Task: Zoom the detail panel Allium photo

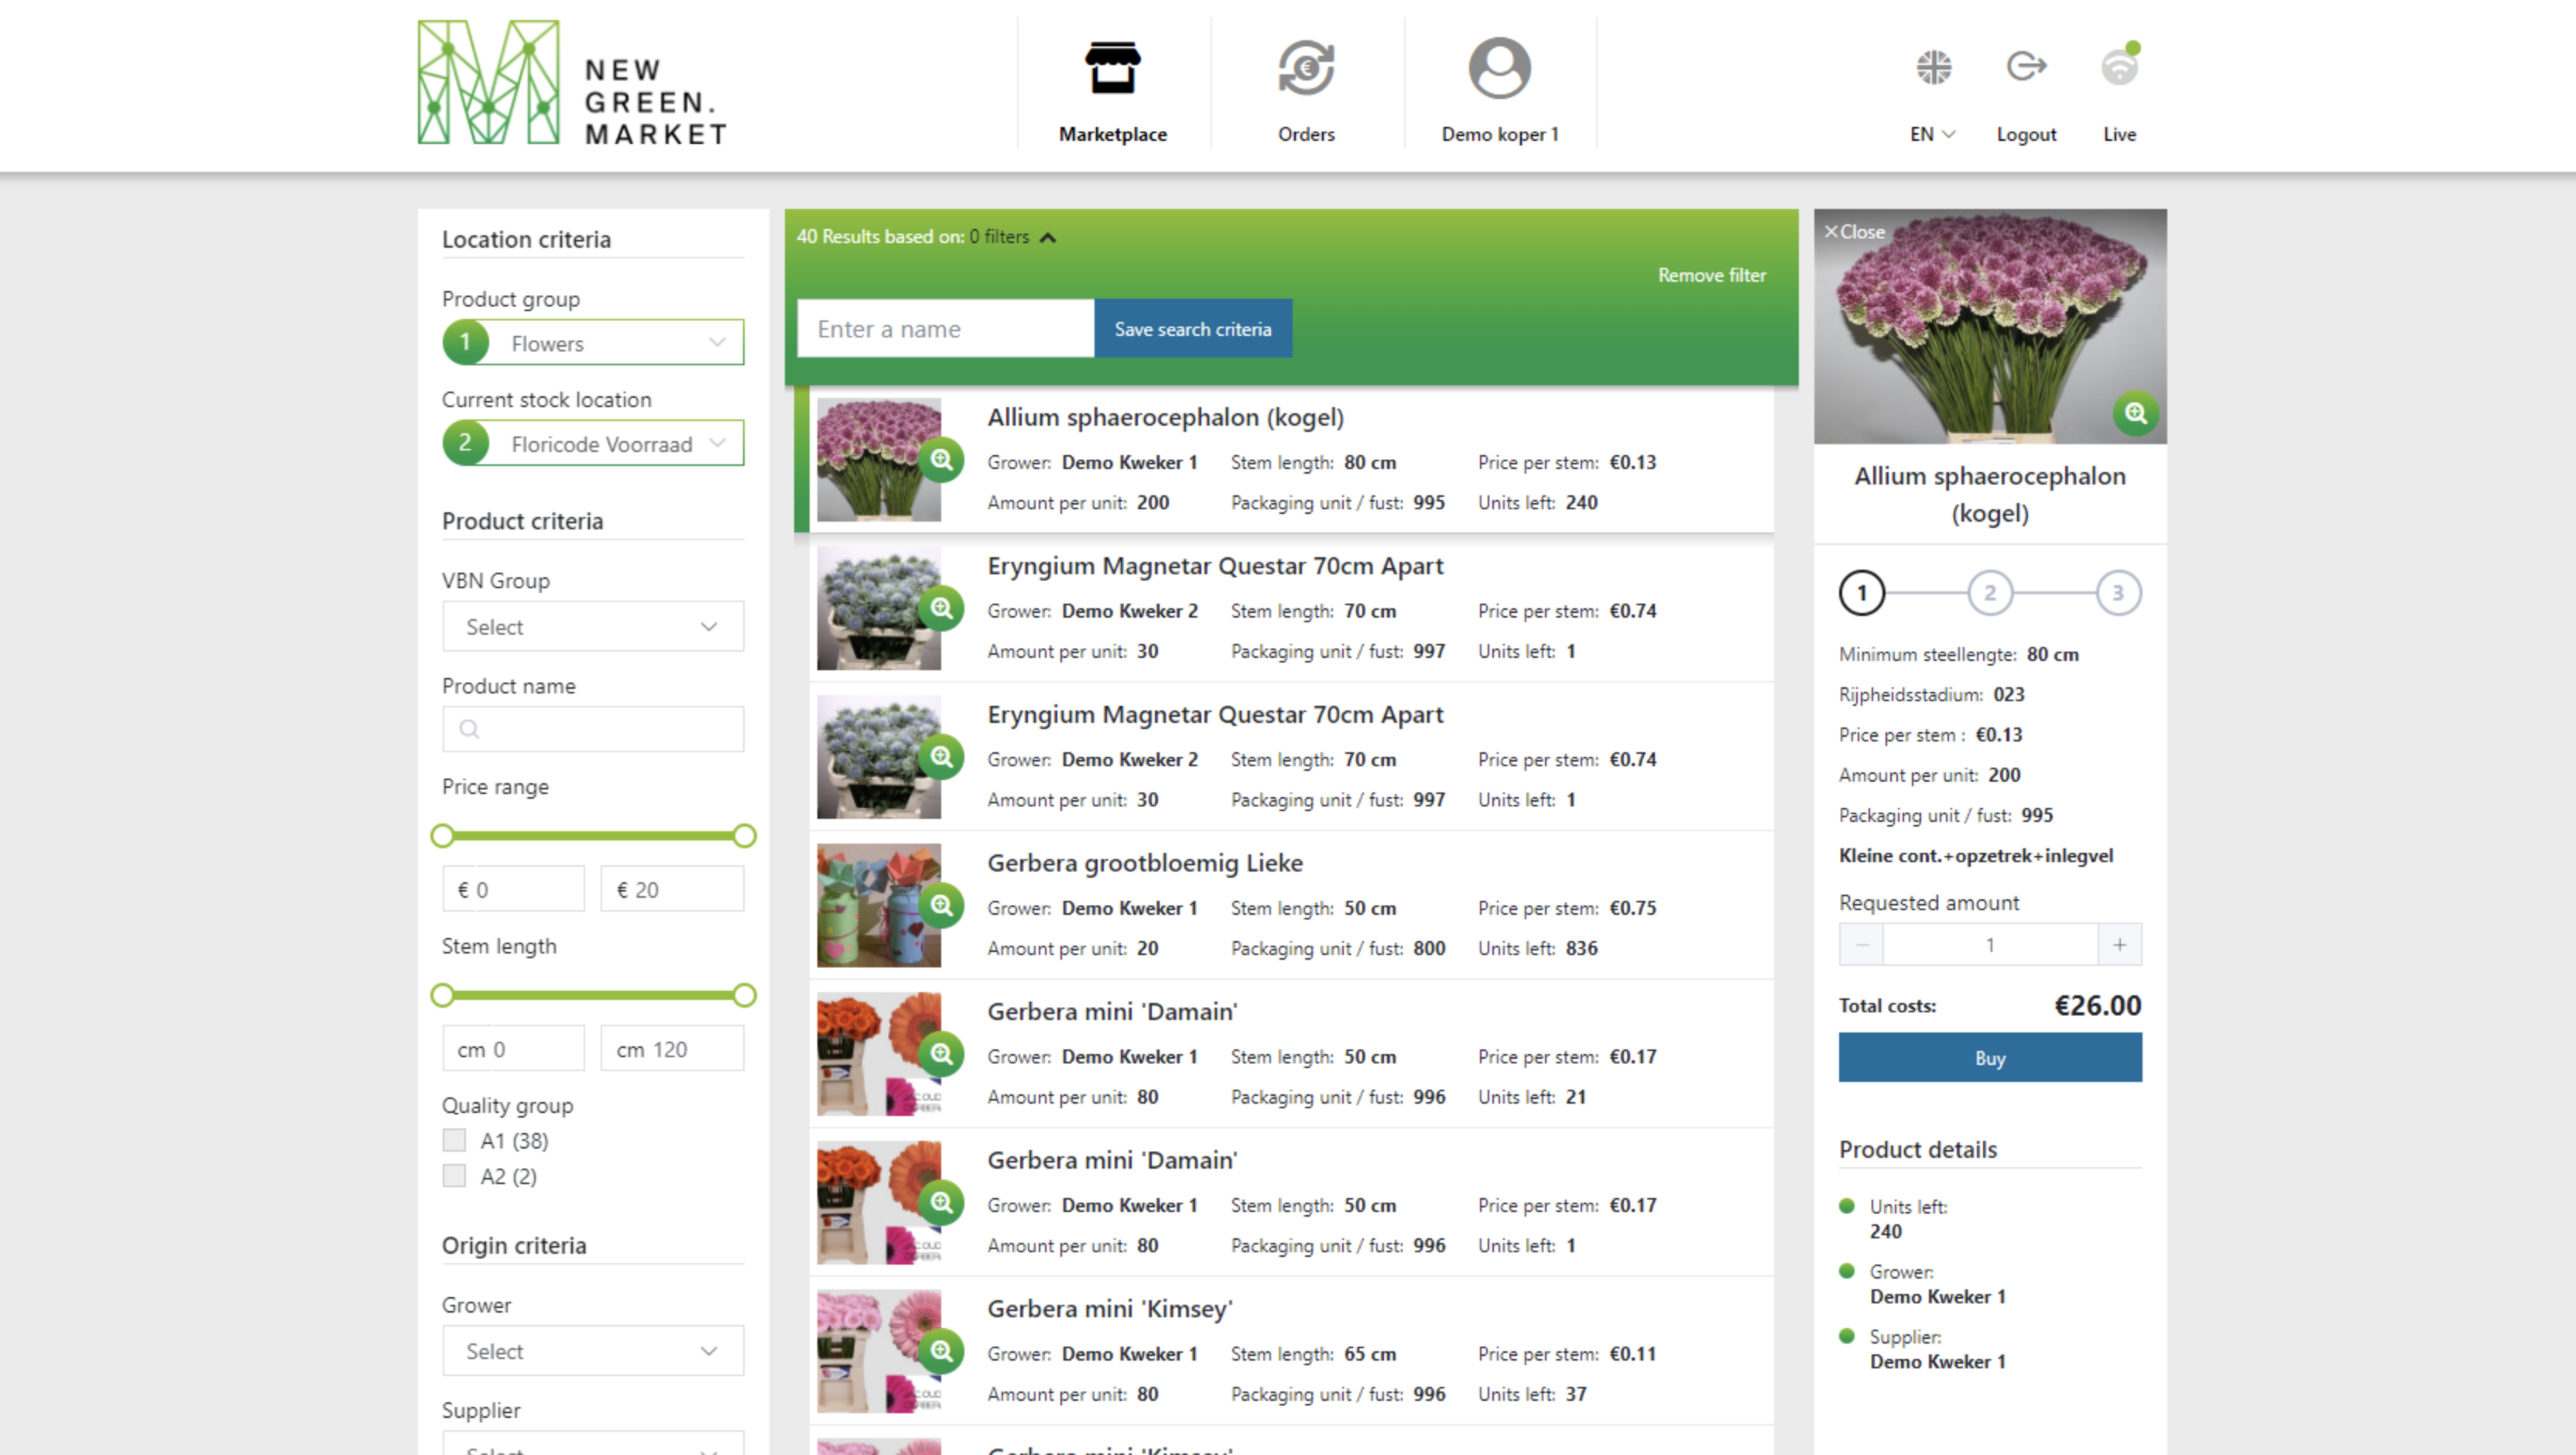Action: (x=2135, y=413)
